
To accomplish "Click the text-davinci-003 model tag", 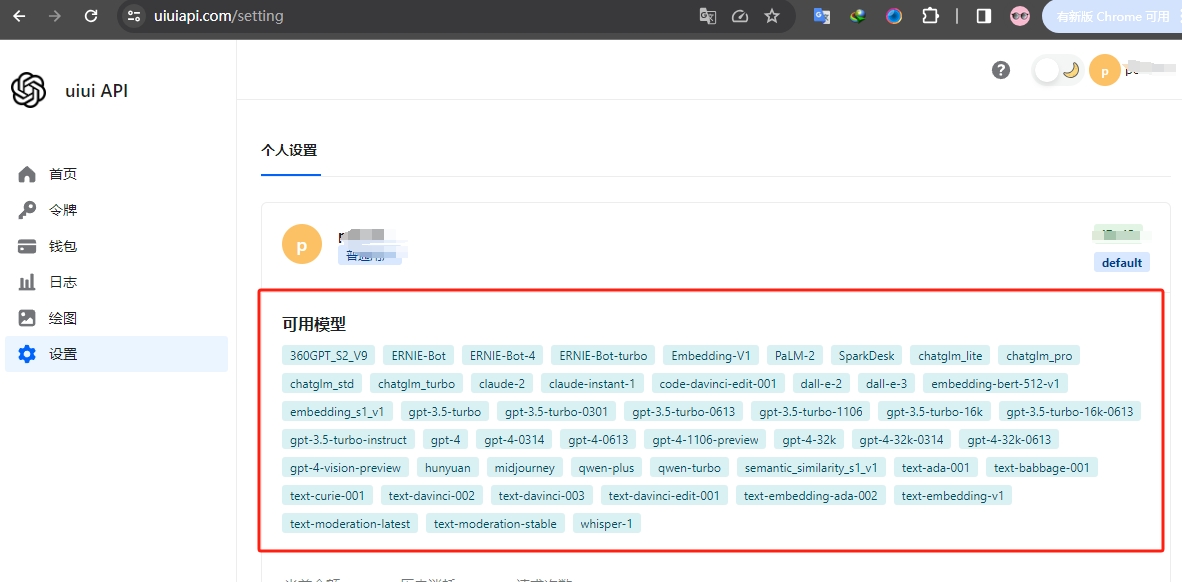I will 542,496.
